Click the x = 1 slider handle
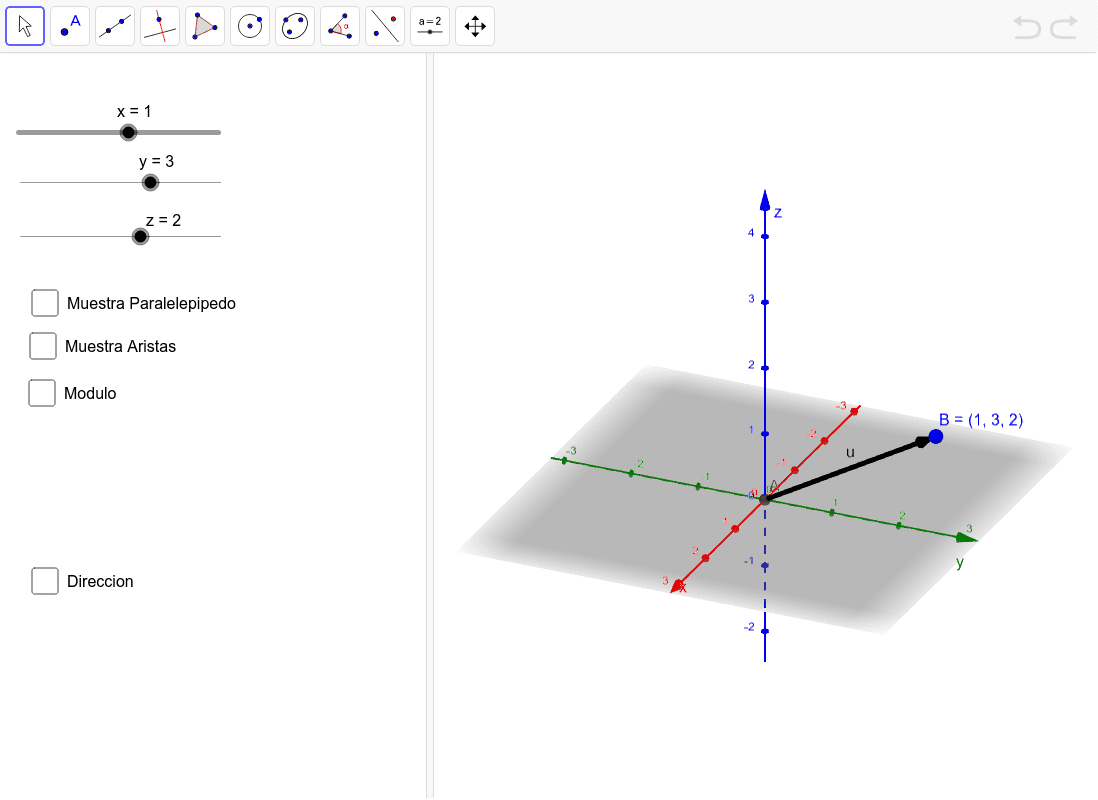1098x800 pixels. point(128,132)
